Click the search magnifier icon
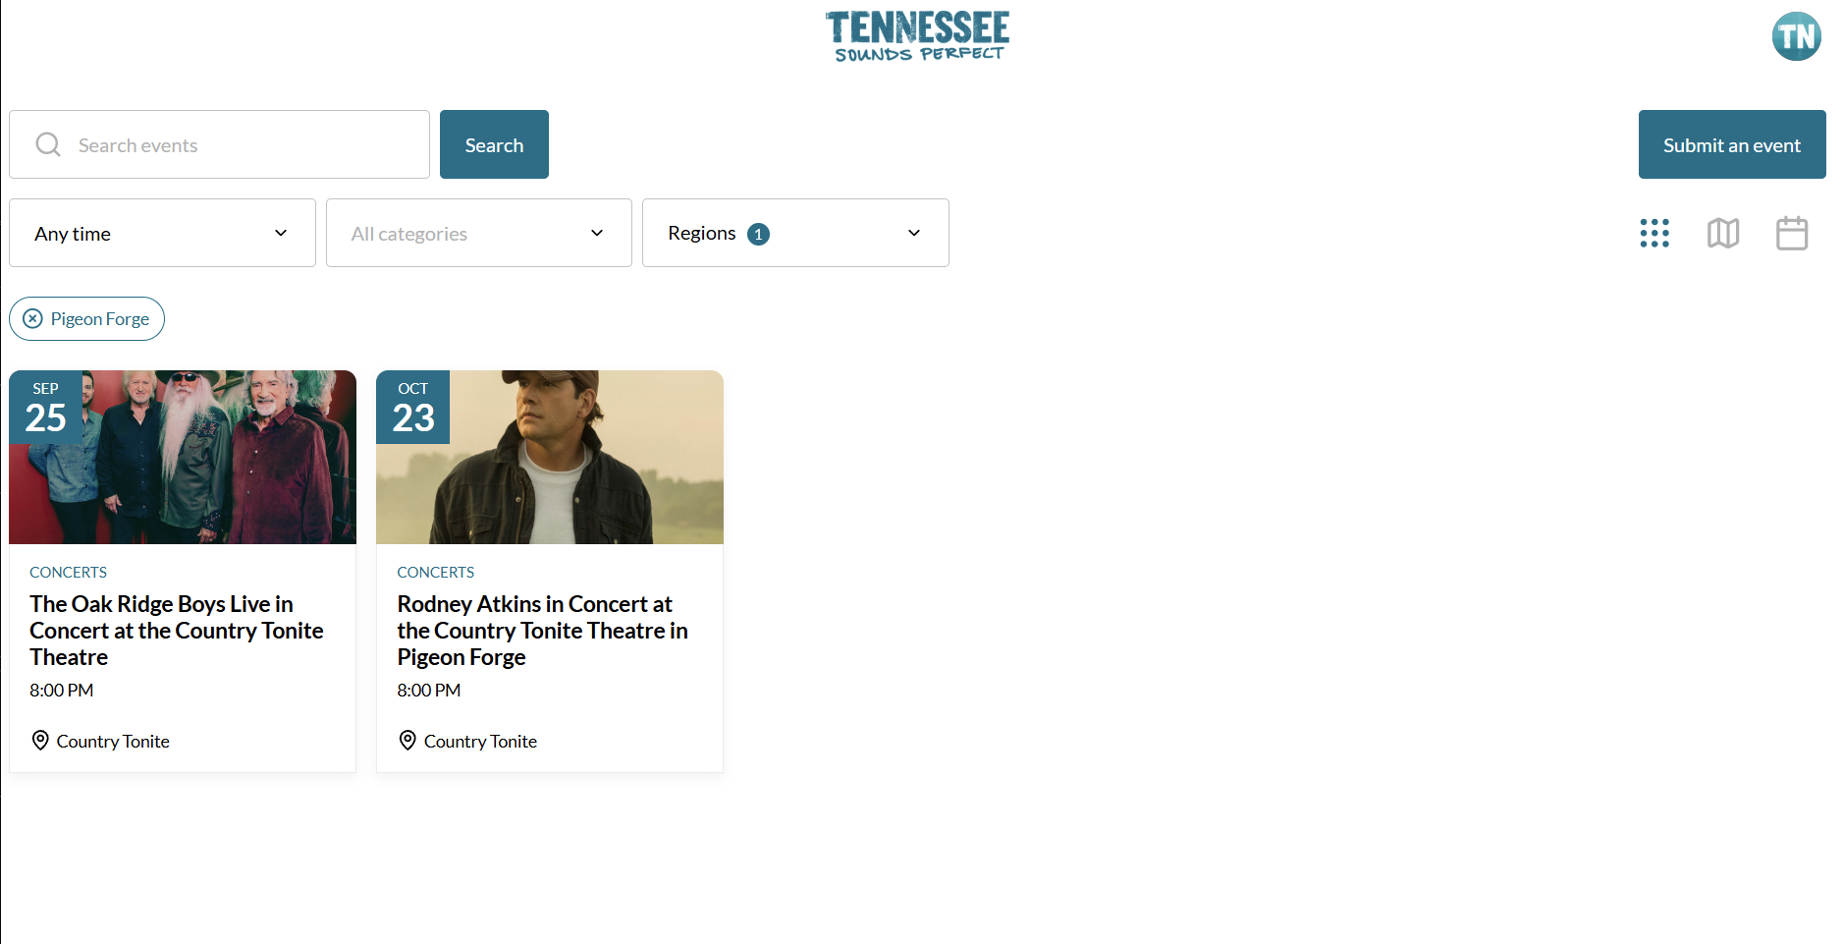1840x944 pixels. click(48, 145)
